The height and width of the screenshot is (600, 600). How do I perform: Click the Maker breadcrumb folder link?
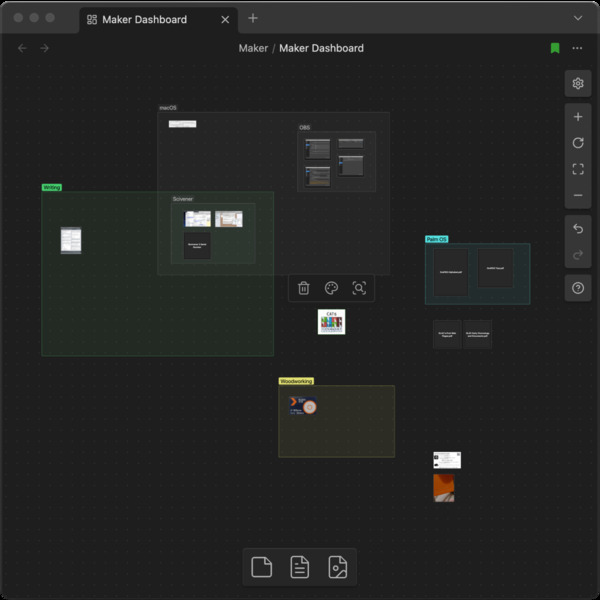tap(253, 48)
